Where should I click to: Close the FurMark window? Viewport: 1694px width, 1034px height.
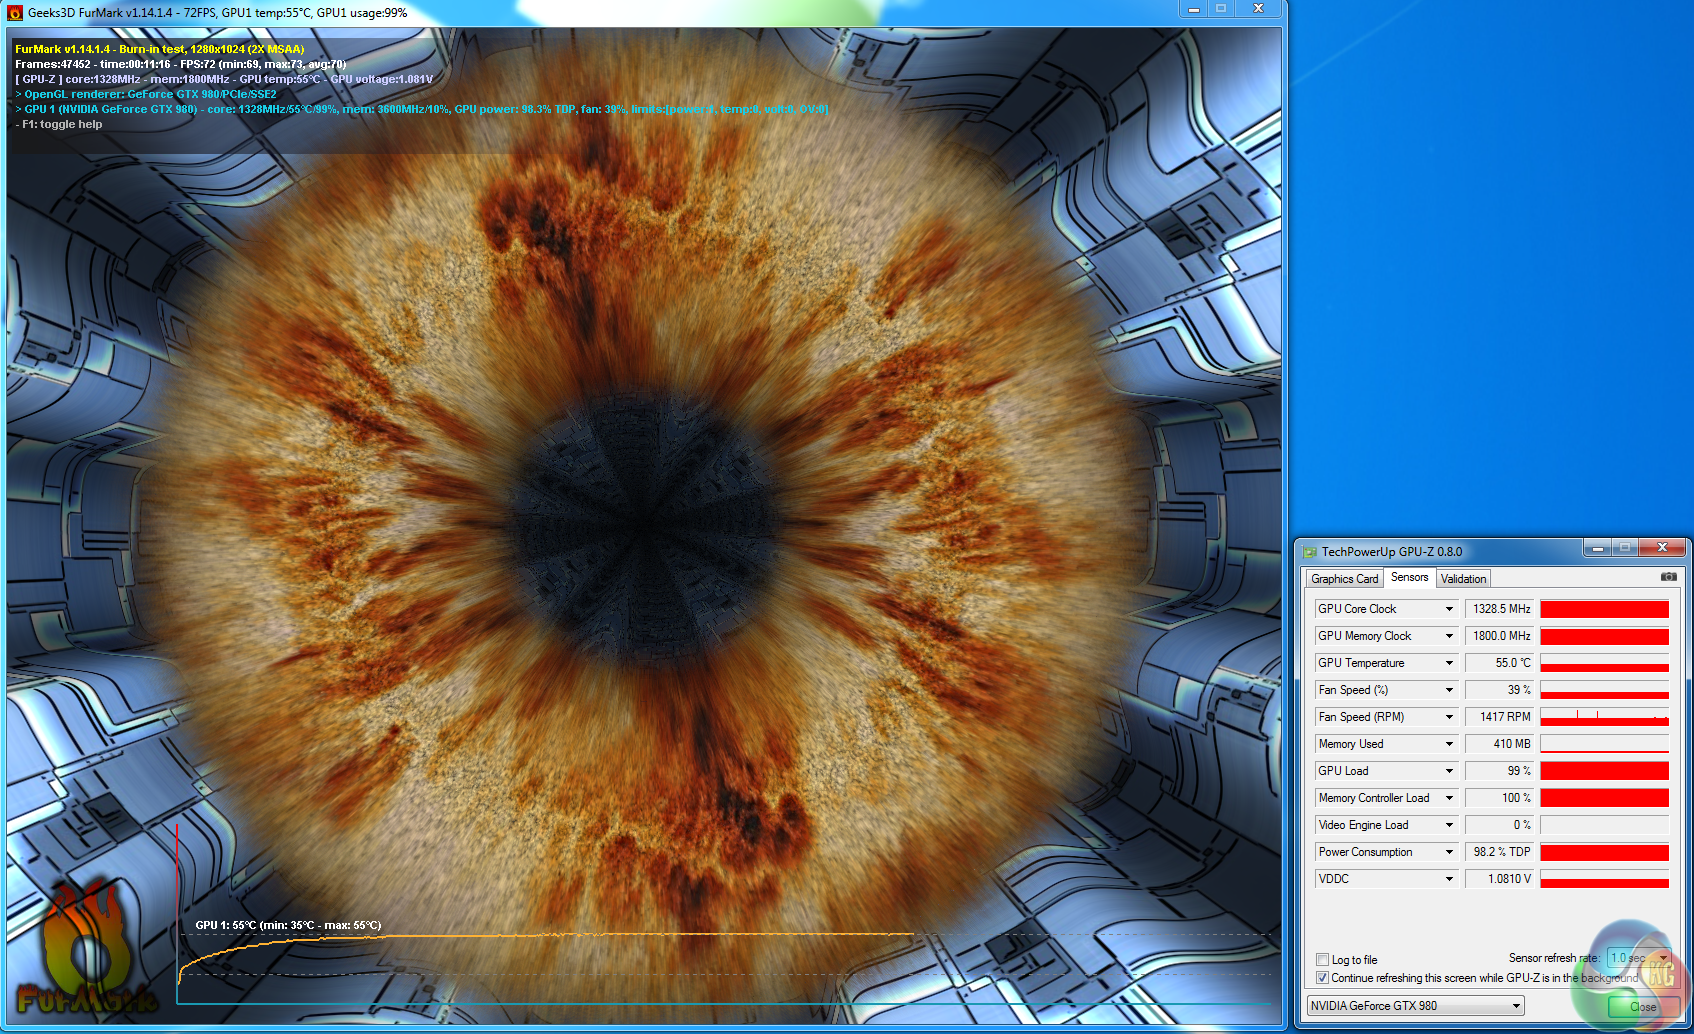coord(1258,9)
